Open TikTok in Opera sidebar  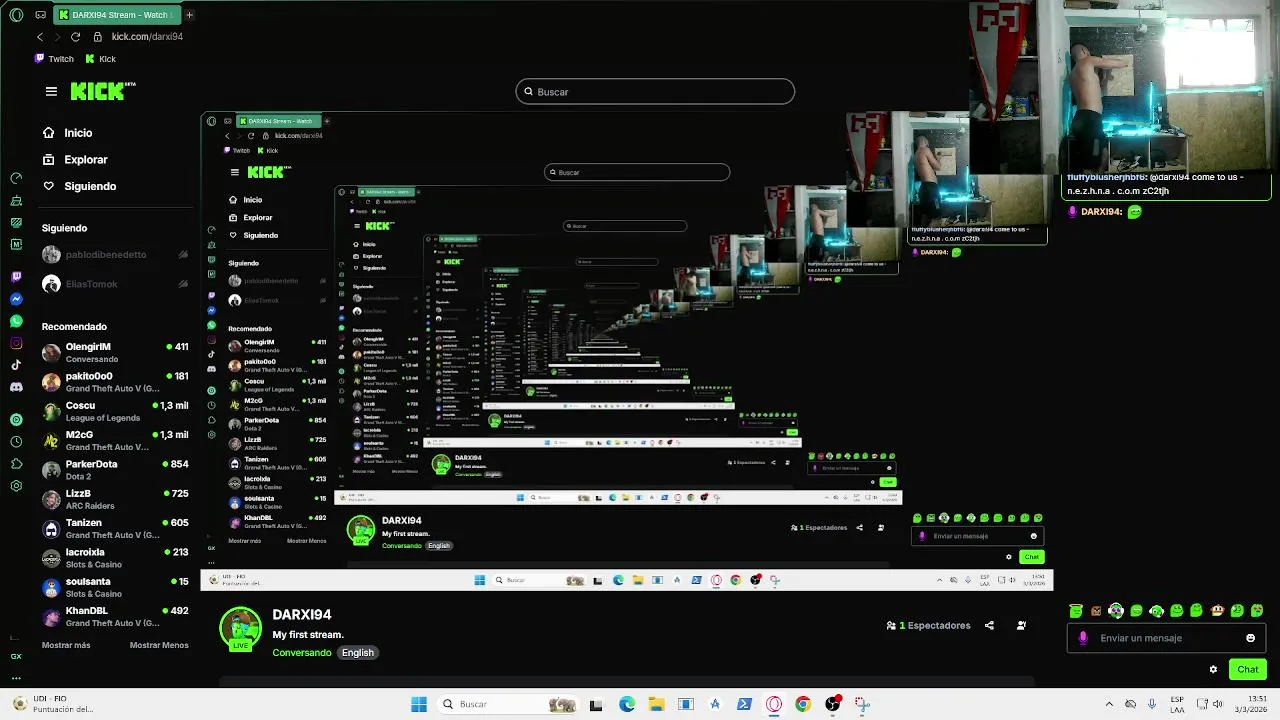pos(16,365)
